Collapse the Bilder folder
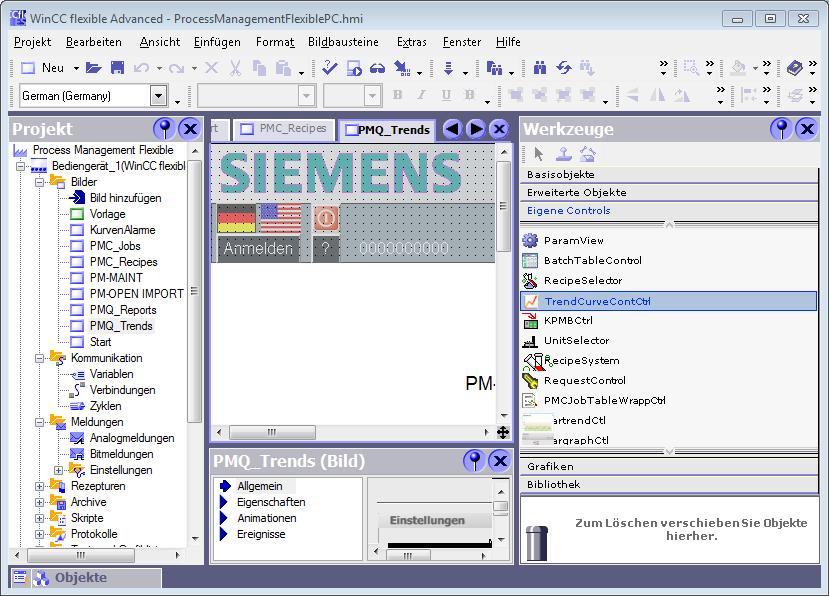The height and width of the screenshot is (596, 829). 39,182
